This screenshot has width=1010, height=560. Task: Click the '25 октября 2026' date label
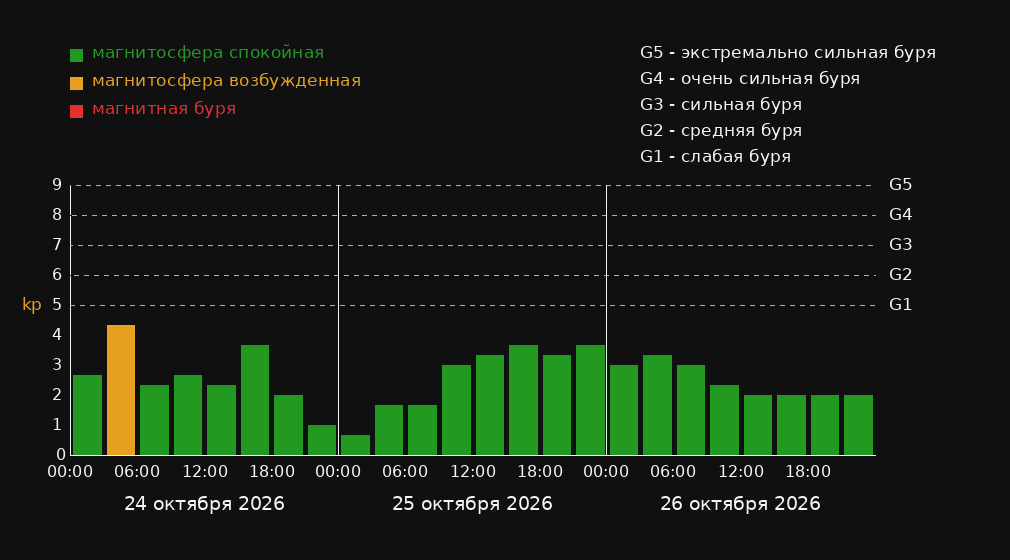[472, 504]
